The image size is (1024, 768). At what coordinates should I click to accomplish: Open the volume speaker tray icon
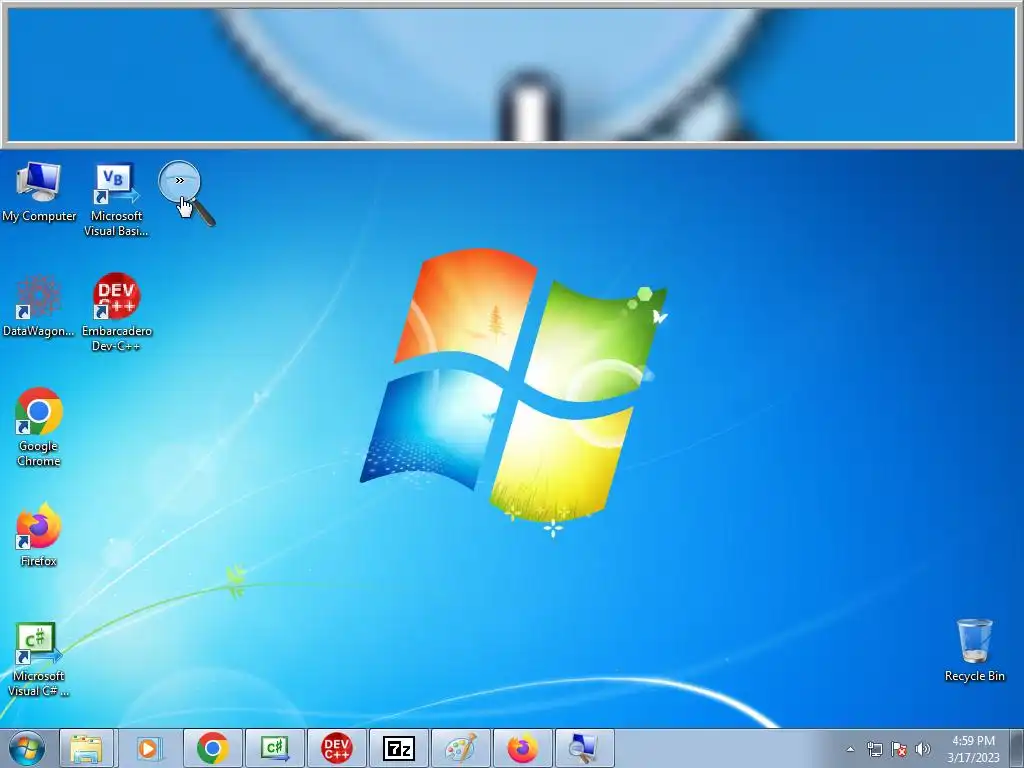923,749
